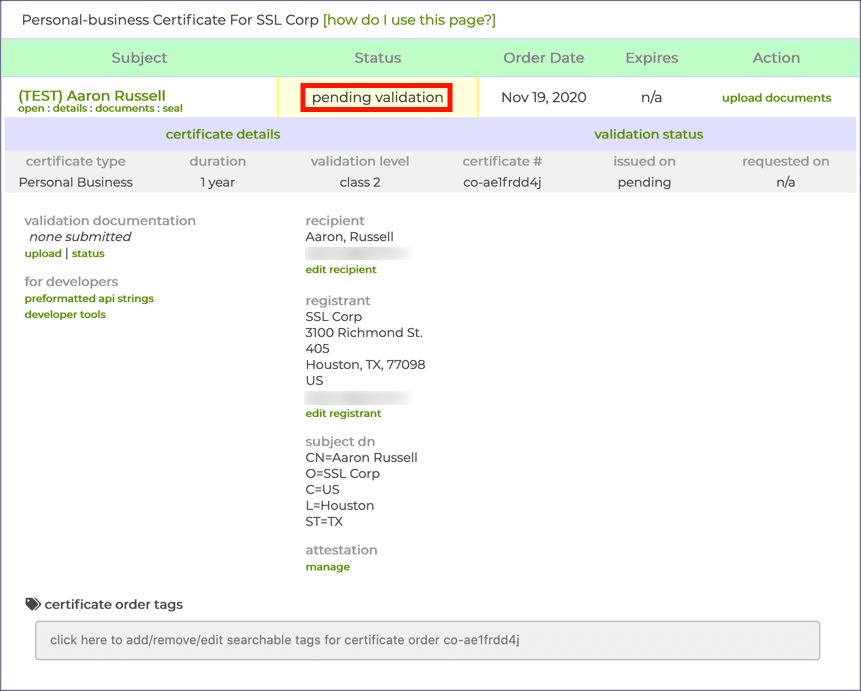This screenshot has height=691, width=861.
Task: Click the 'edit registrant' link
Action: tap(343, 413)
